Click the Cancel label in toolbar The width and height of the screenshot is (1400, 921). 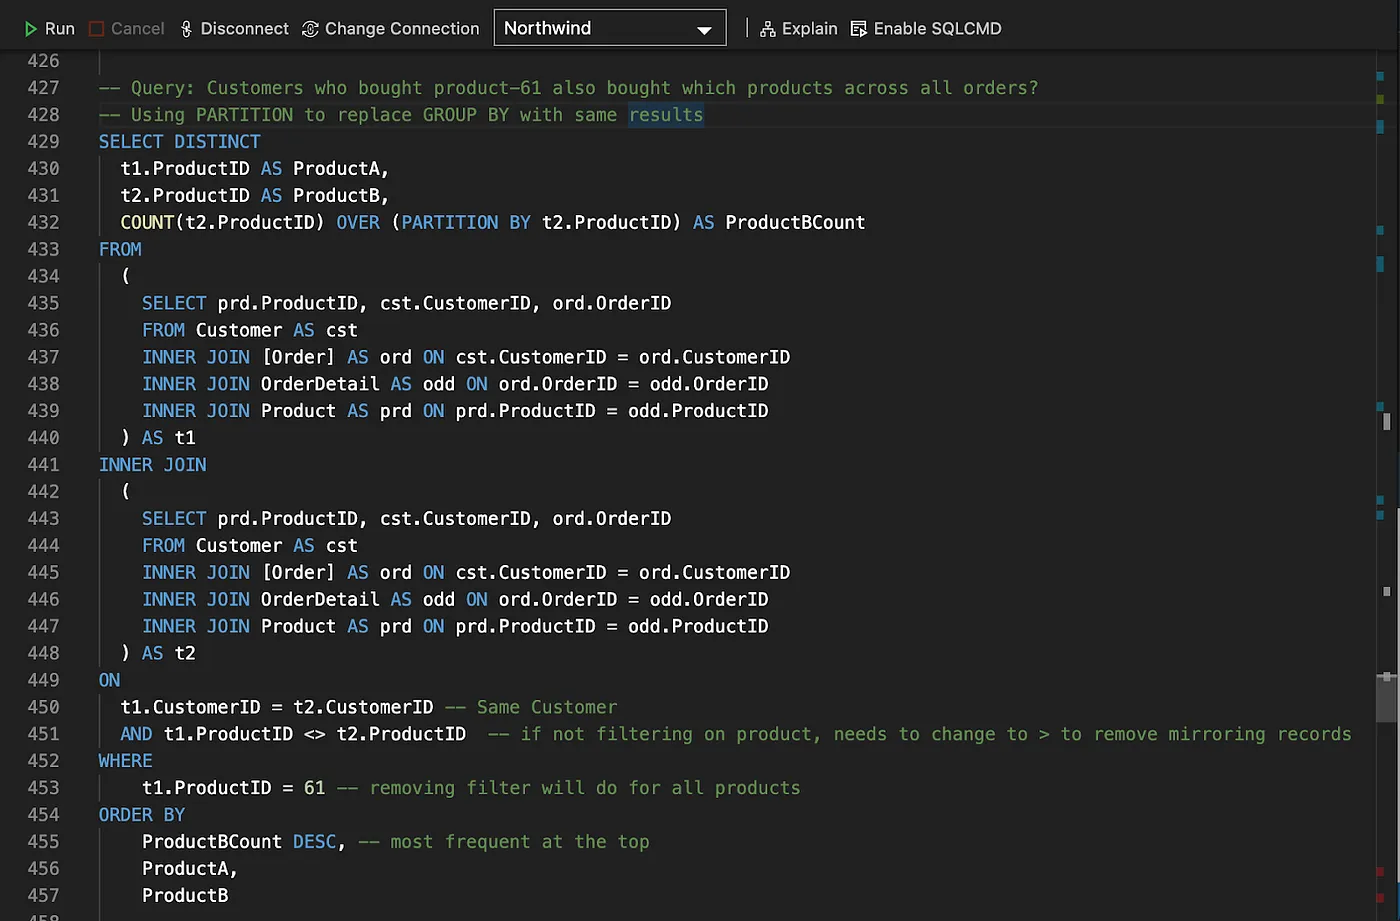(x=138, y=29)
